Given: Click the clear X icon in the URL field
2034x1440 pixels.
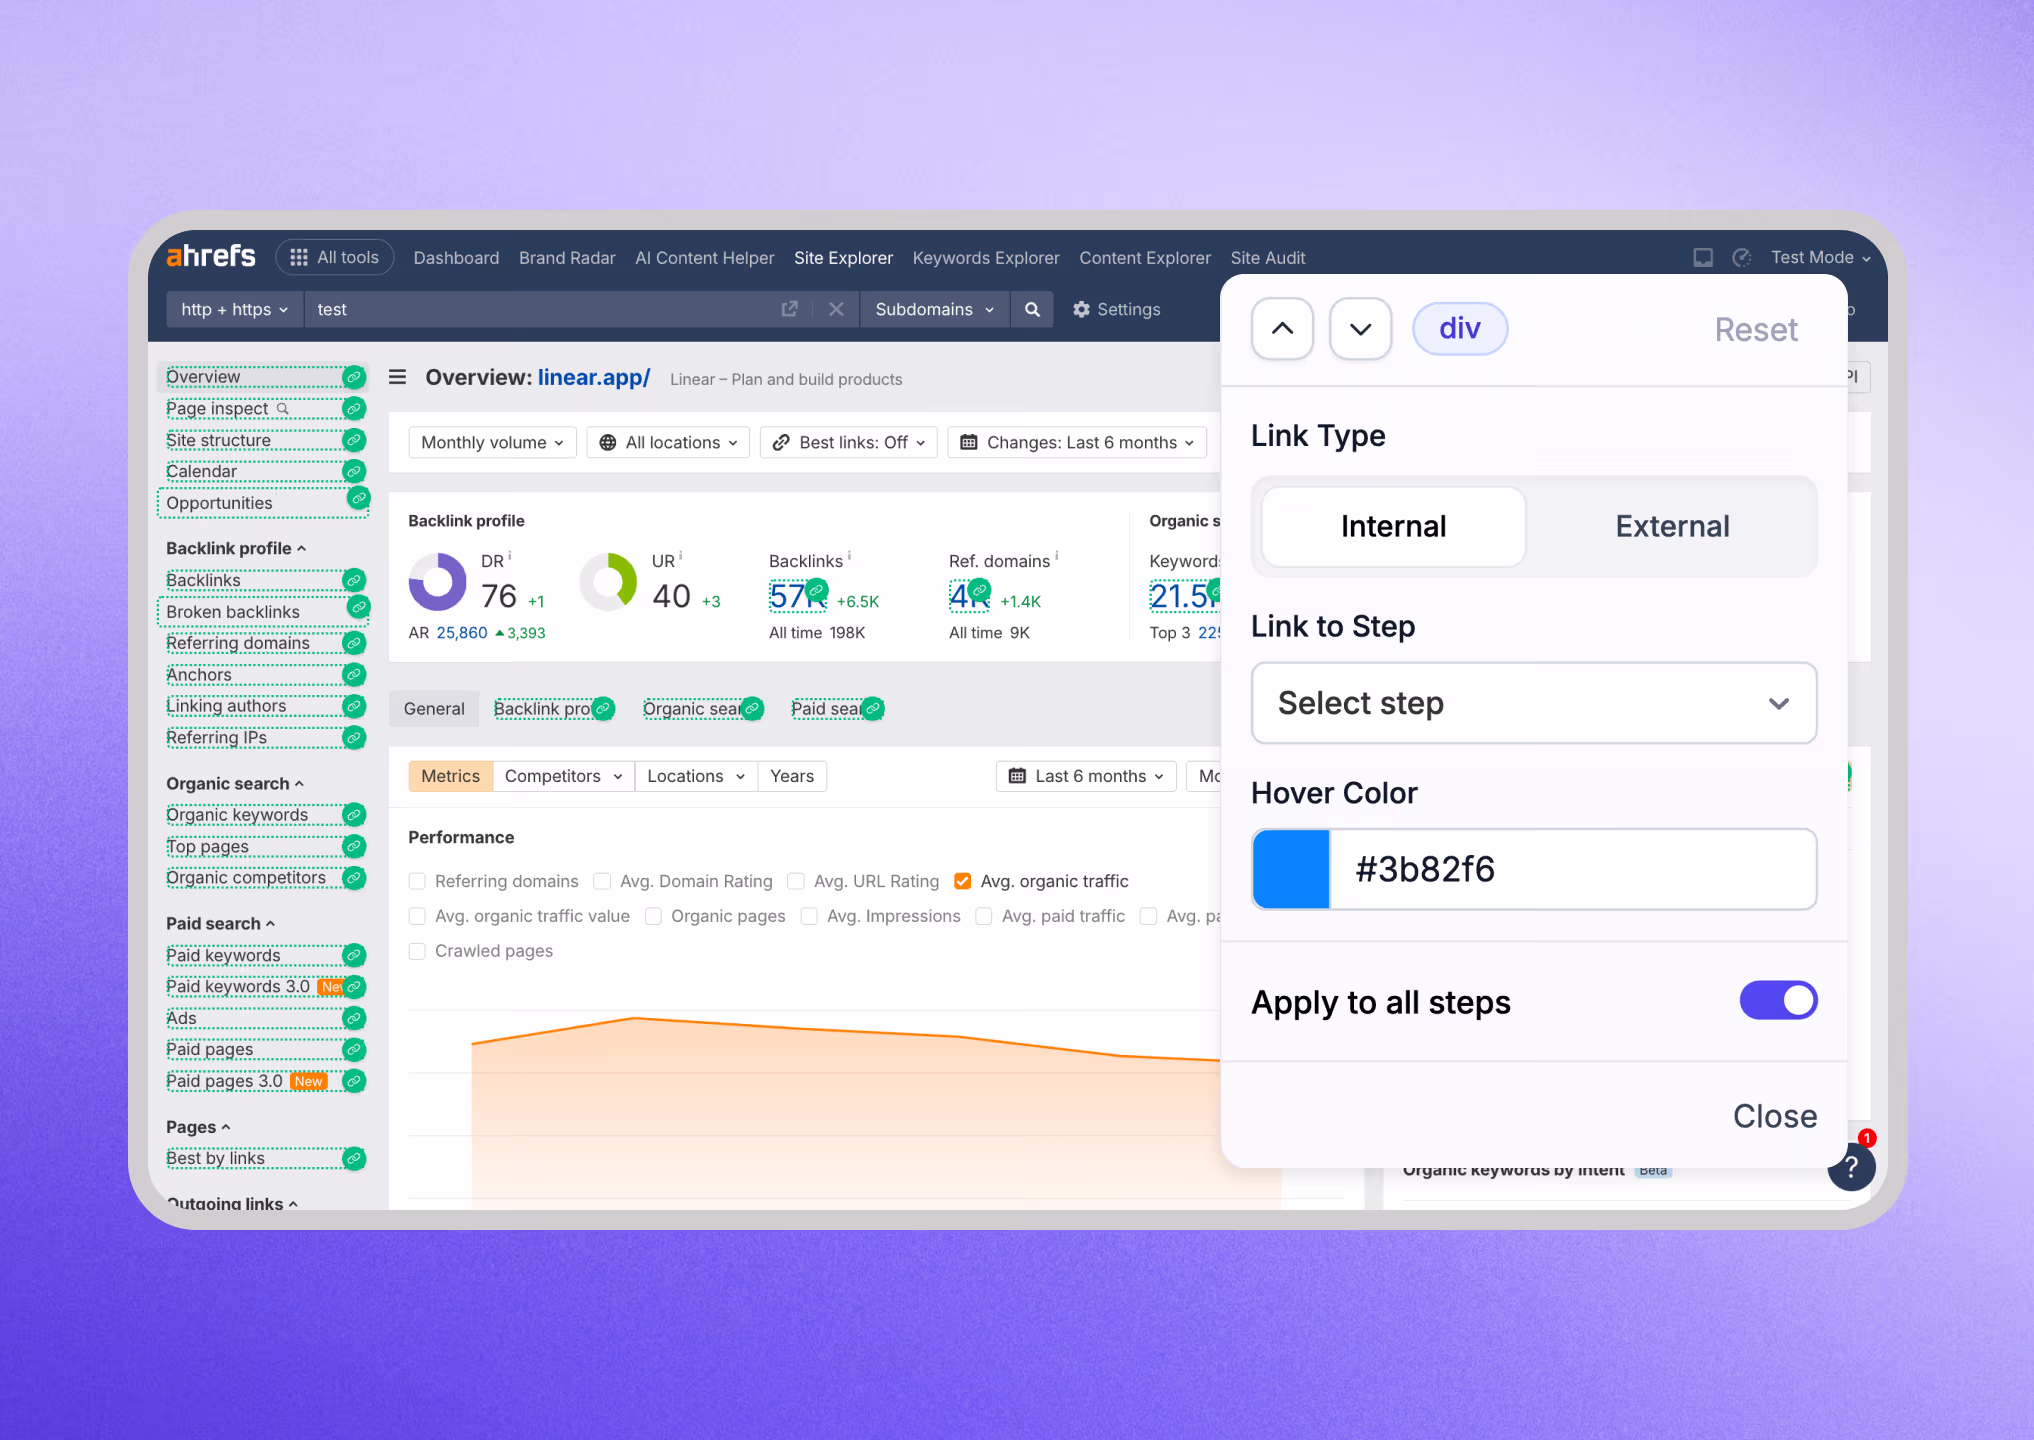Looking at the screenshot, I should [836, 310].
